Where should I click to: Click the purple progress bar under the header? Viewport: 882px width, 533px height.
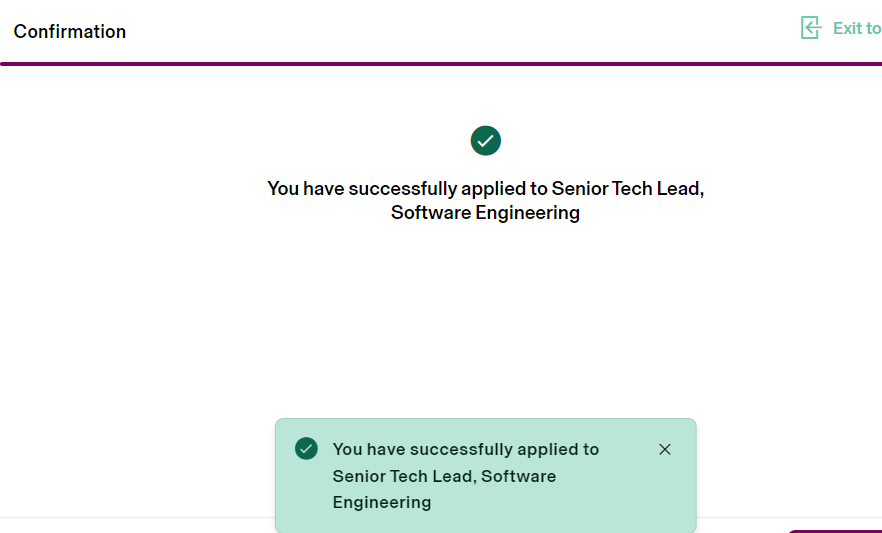440,63
